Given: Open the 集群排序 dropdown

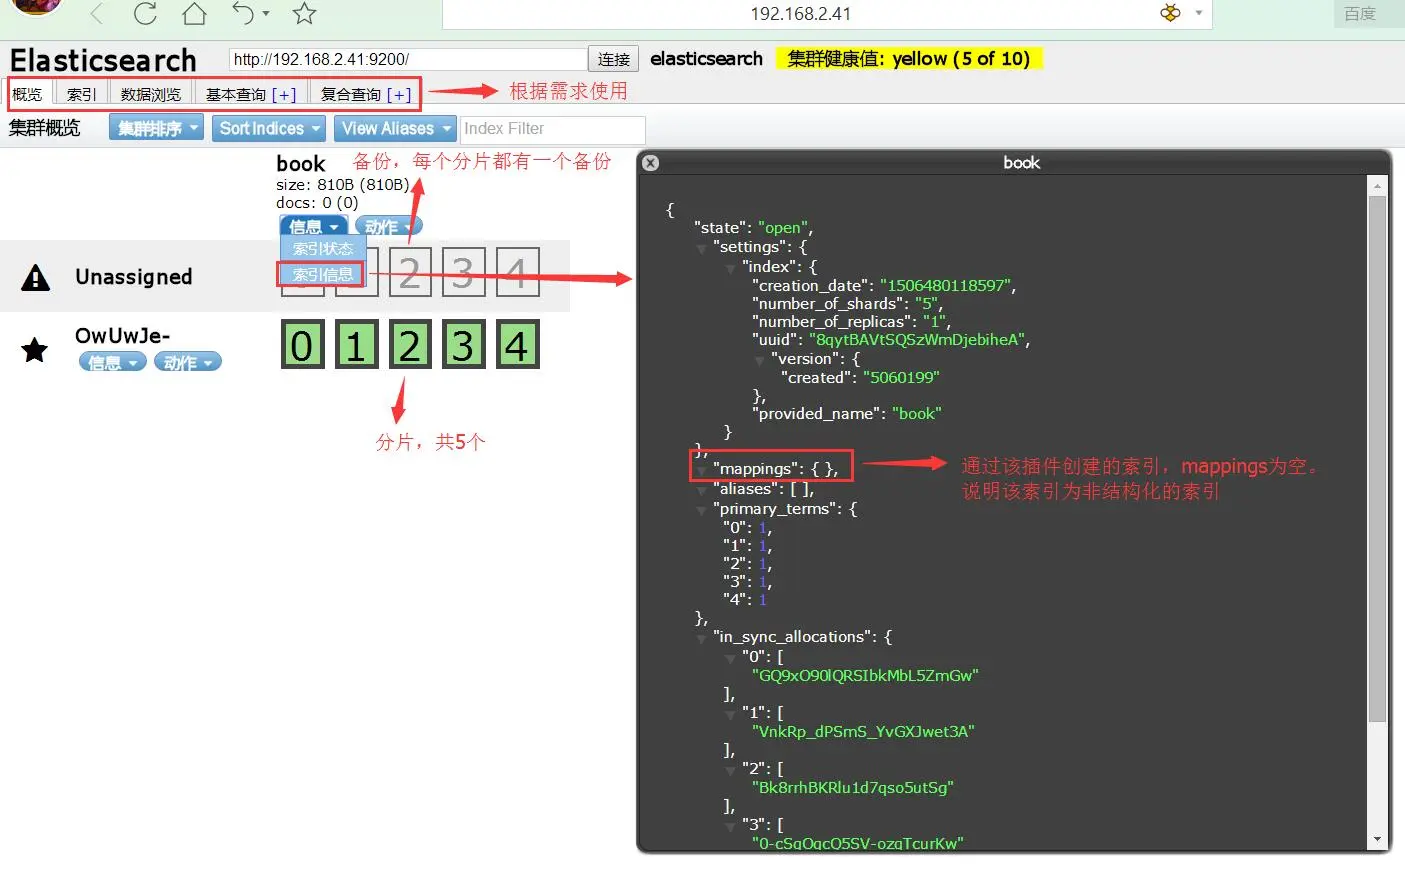Looking at the screenshot, I should [156, 128].
